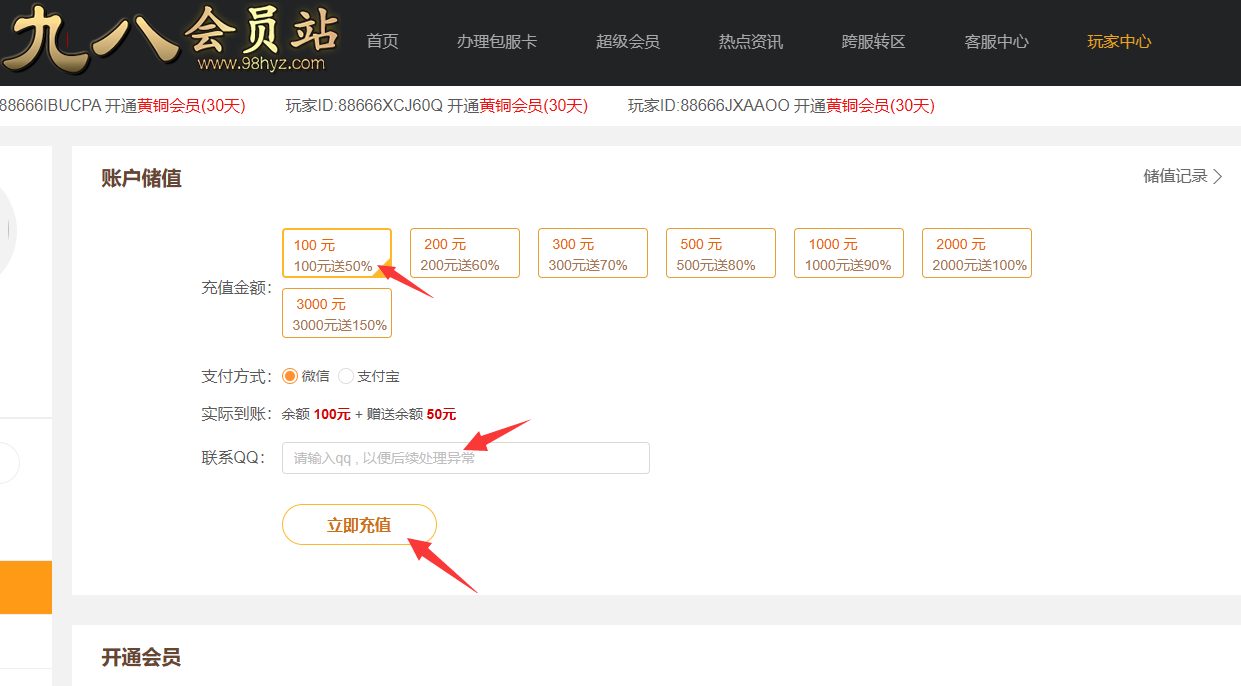The image size is (1241, 686).
Task: Open the 首页 navigation tab
Action: point(382,42)
